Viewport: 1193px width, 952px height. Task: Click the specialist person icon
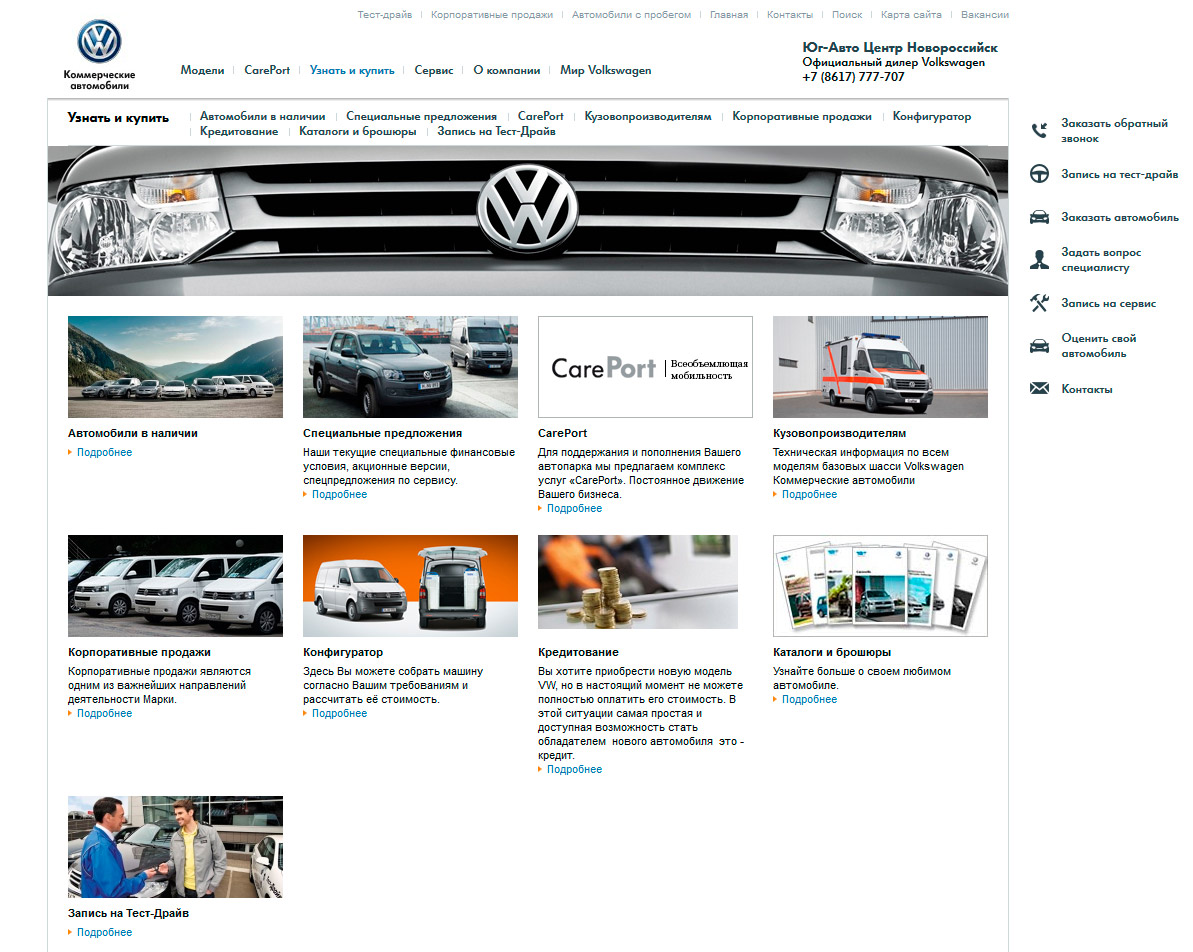tap(1039, 259)
